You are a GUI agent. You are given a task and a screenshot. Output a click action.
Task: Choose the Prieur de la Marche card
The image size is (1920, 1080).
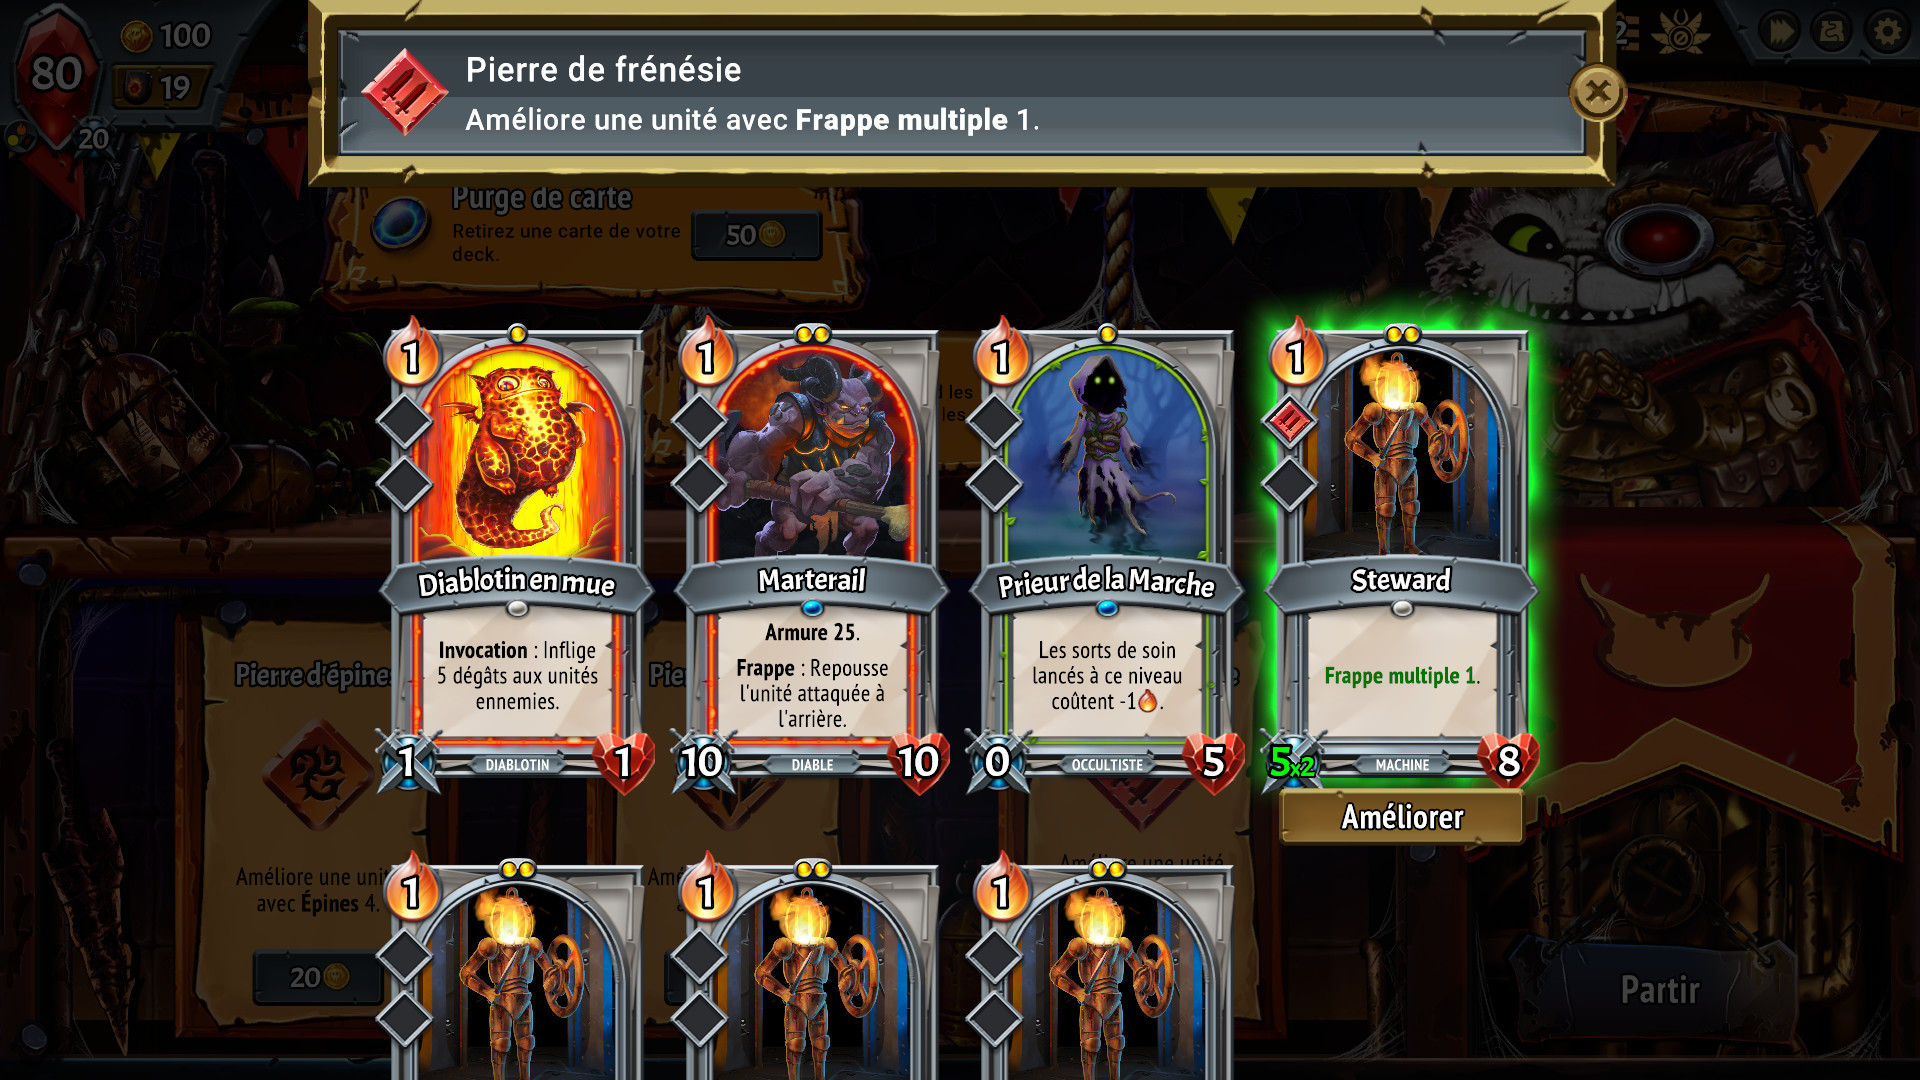1106,557
